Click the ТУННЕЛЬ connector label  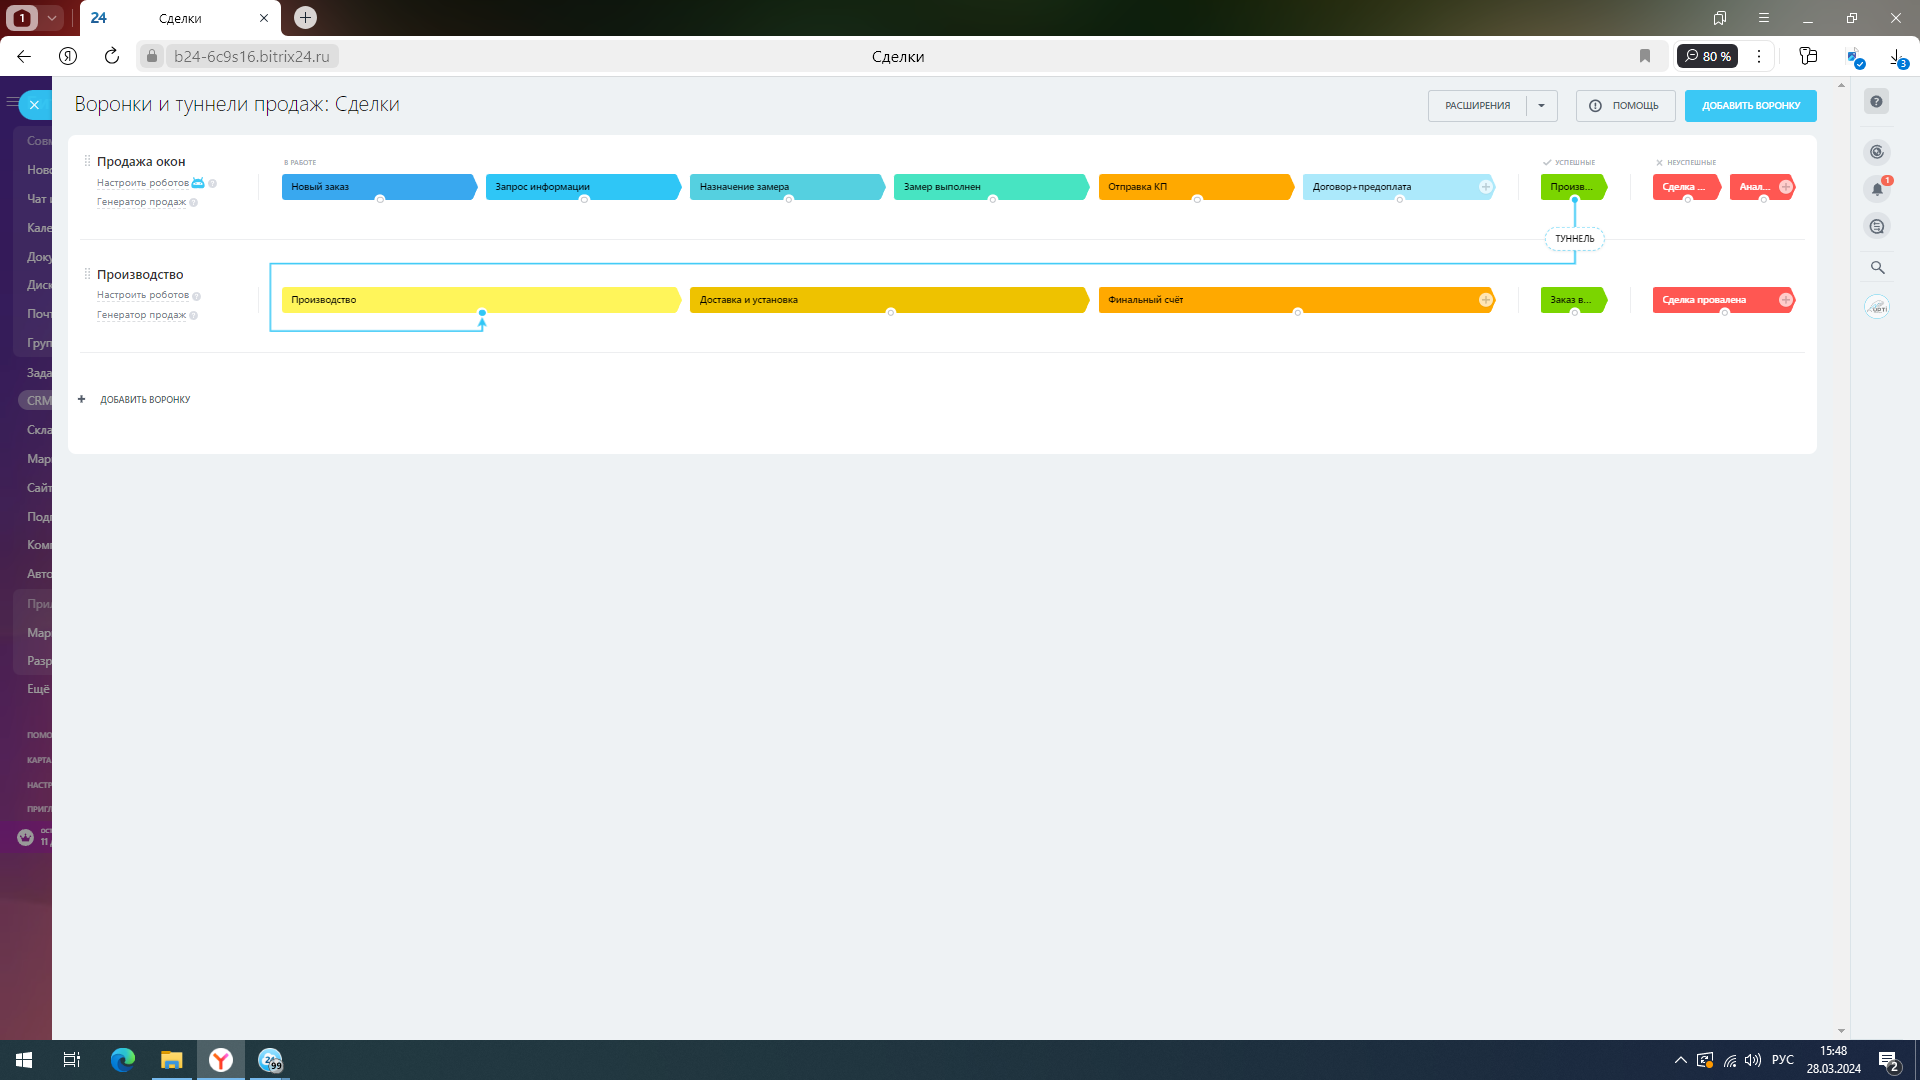(x=1575, y=239)
